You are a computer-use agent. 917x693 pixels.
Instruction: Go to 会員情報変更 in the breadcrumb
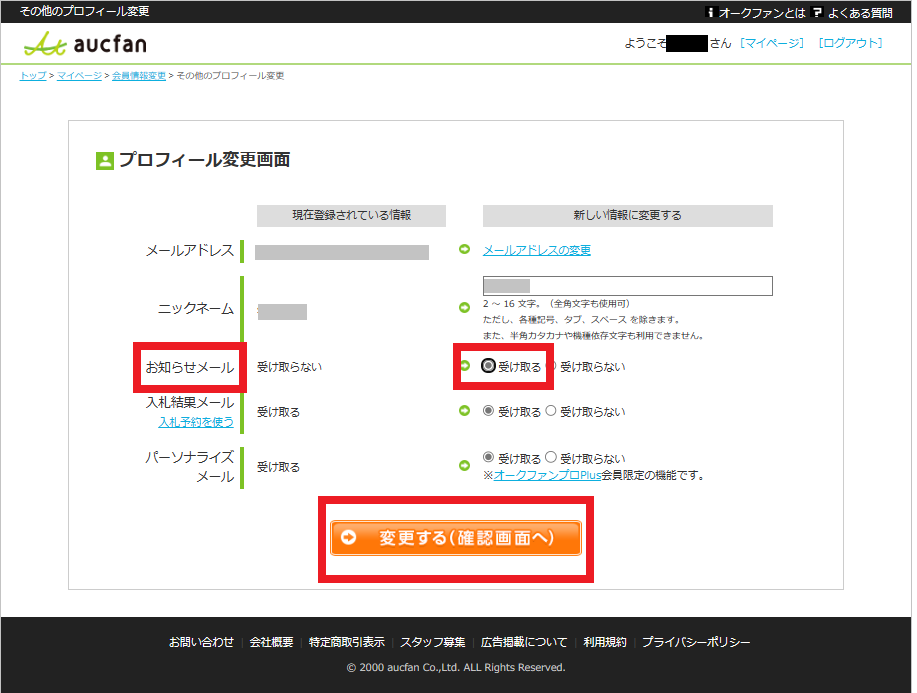[139, 75]
